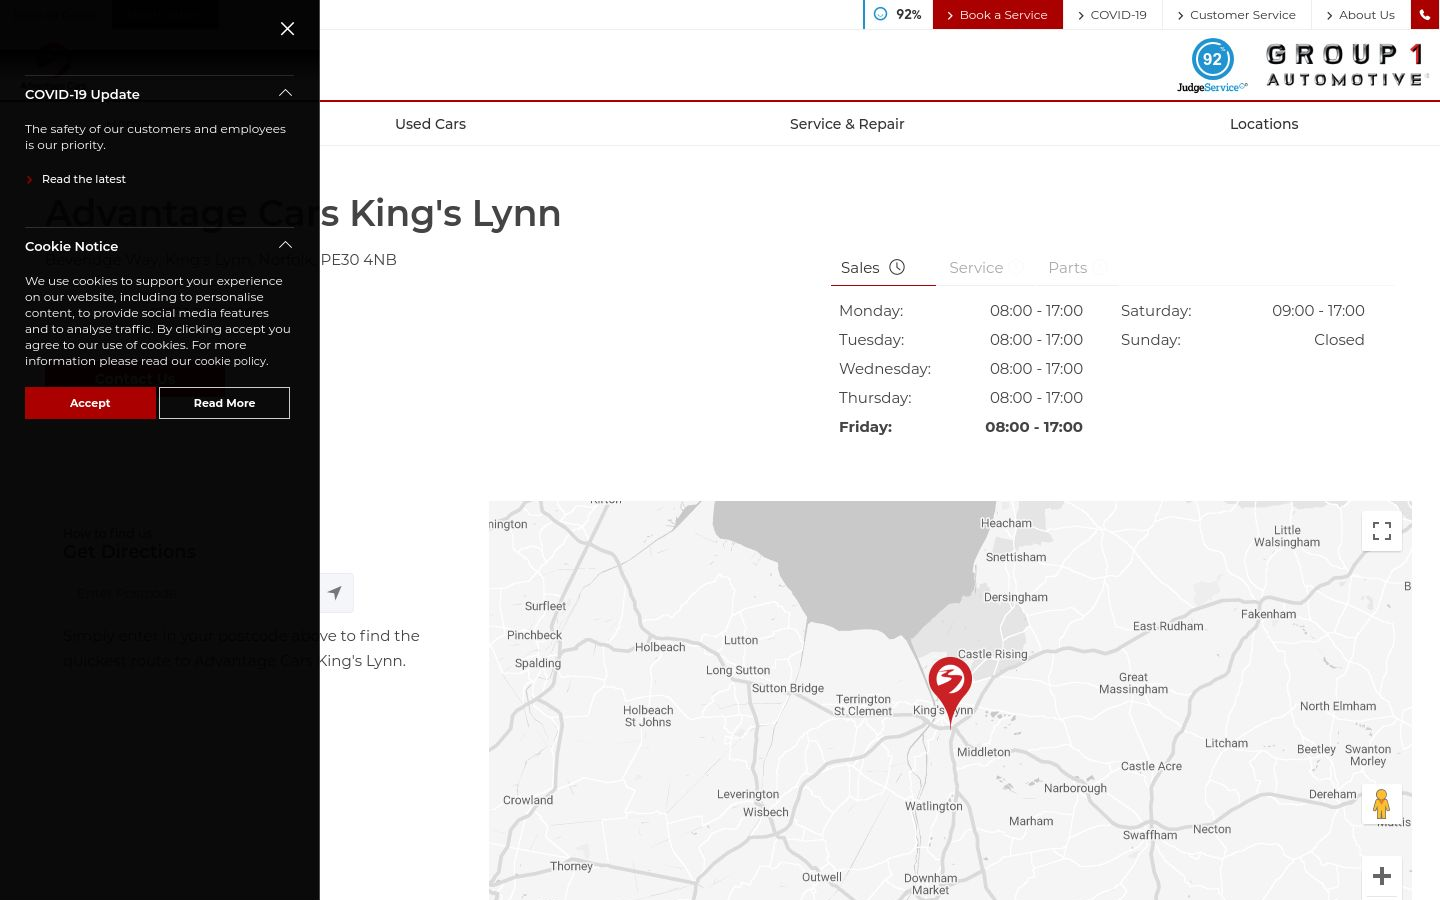Click Swaffham label on the map
This screenshot has height=900, width=1440.
pyautogui.click(x=1150, y=835)
